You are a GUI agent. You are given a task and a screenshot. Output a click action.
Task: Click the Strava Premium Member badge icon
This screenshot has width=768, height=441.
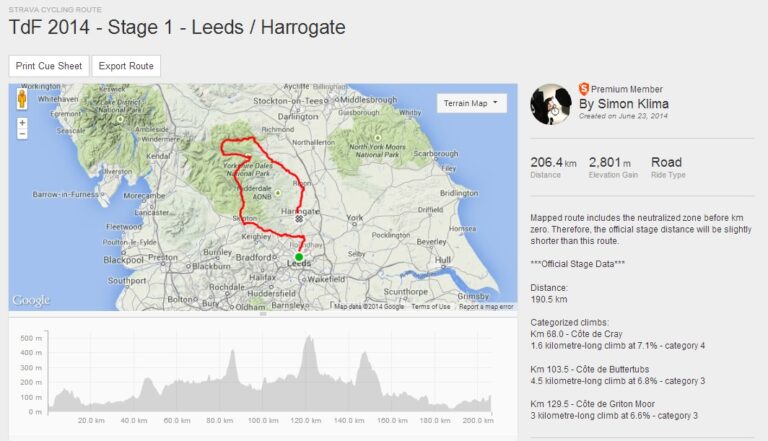pos(584,90)
